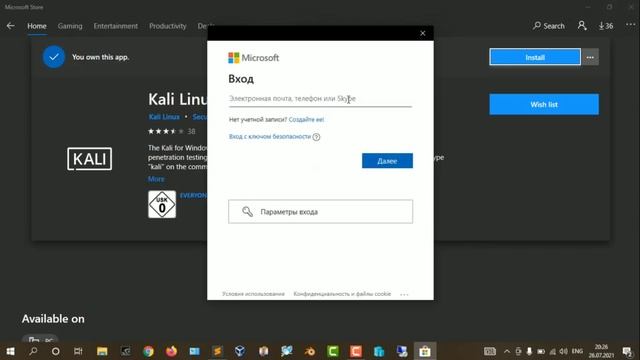640x360 pixels.
Task: Click the blue 'Далее' button
Action: pyautogui.click(x=387, y=161)
